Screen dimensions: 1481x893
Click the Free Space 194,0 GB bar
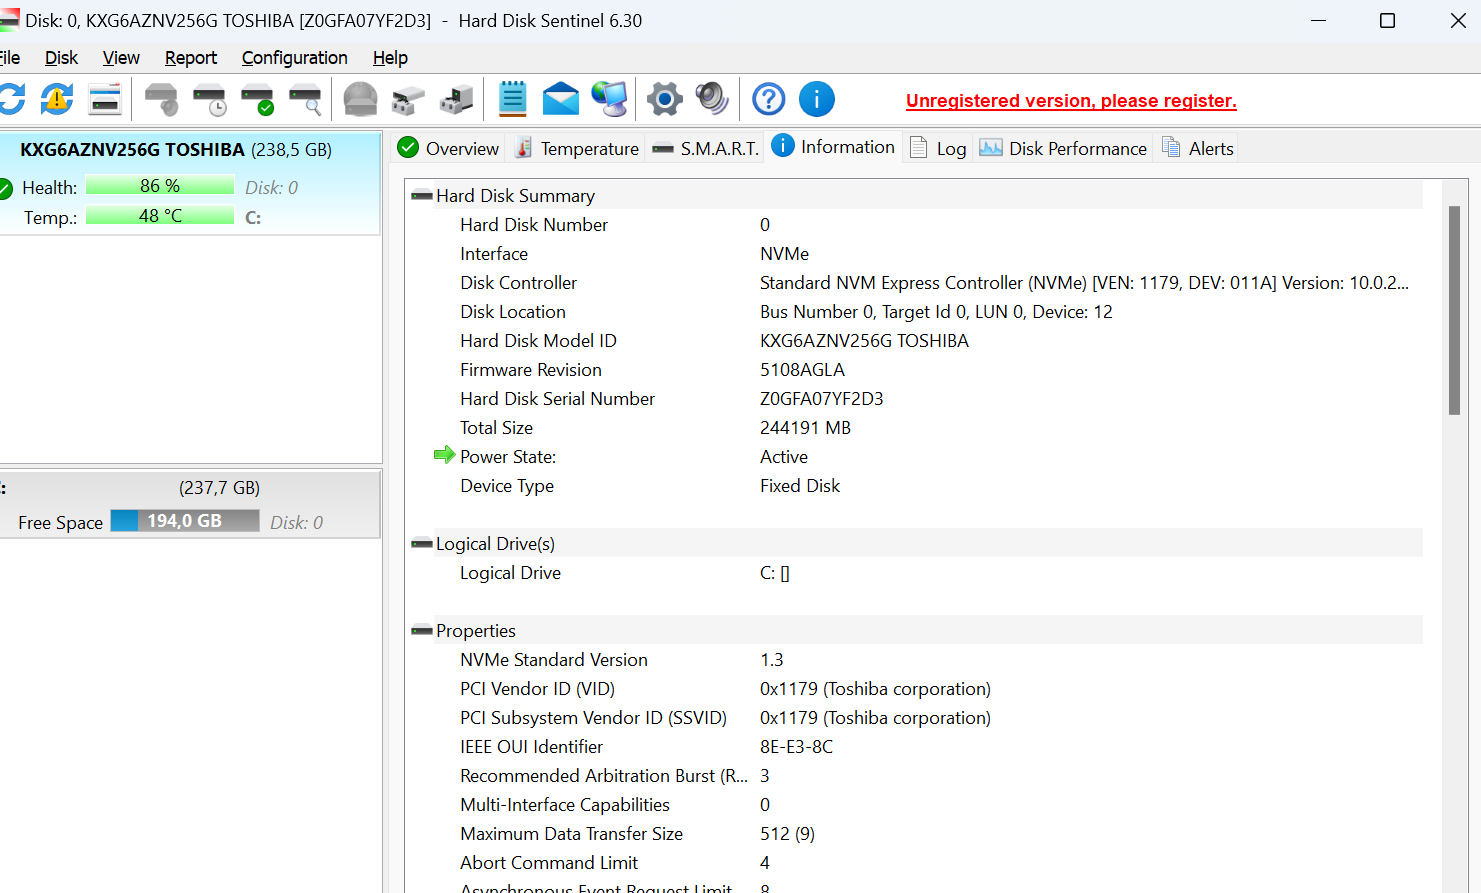[184, 521]
